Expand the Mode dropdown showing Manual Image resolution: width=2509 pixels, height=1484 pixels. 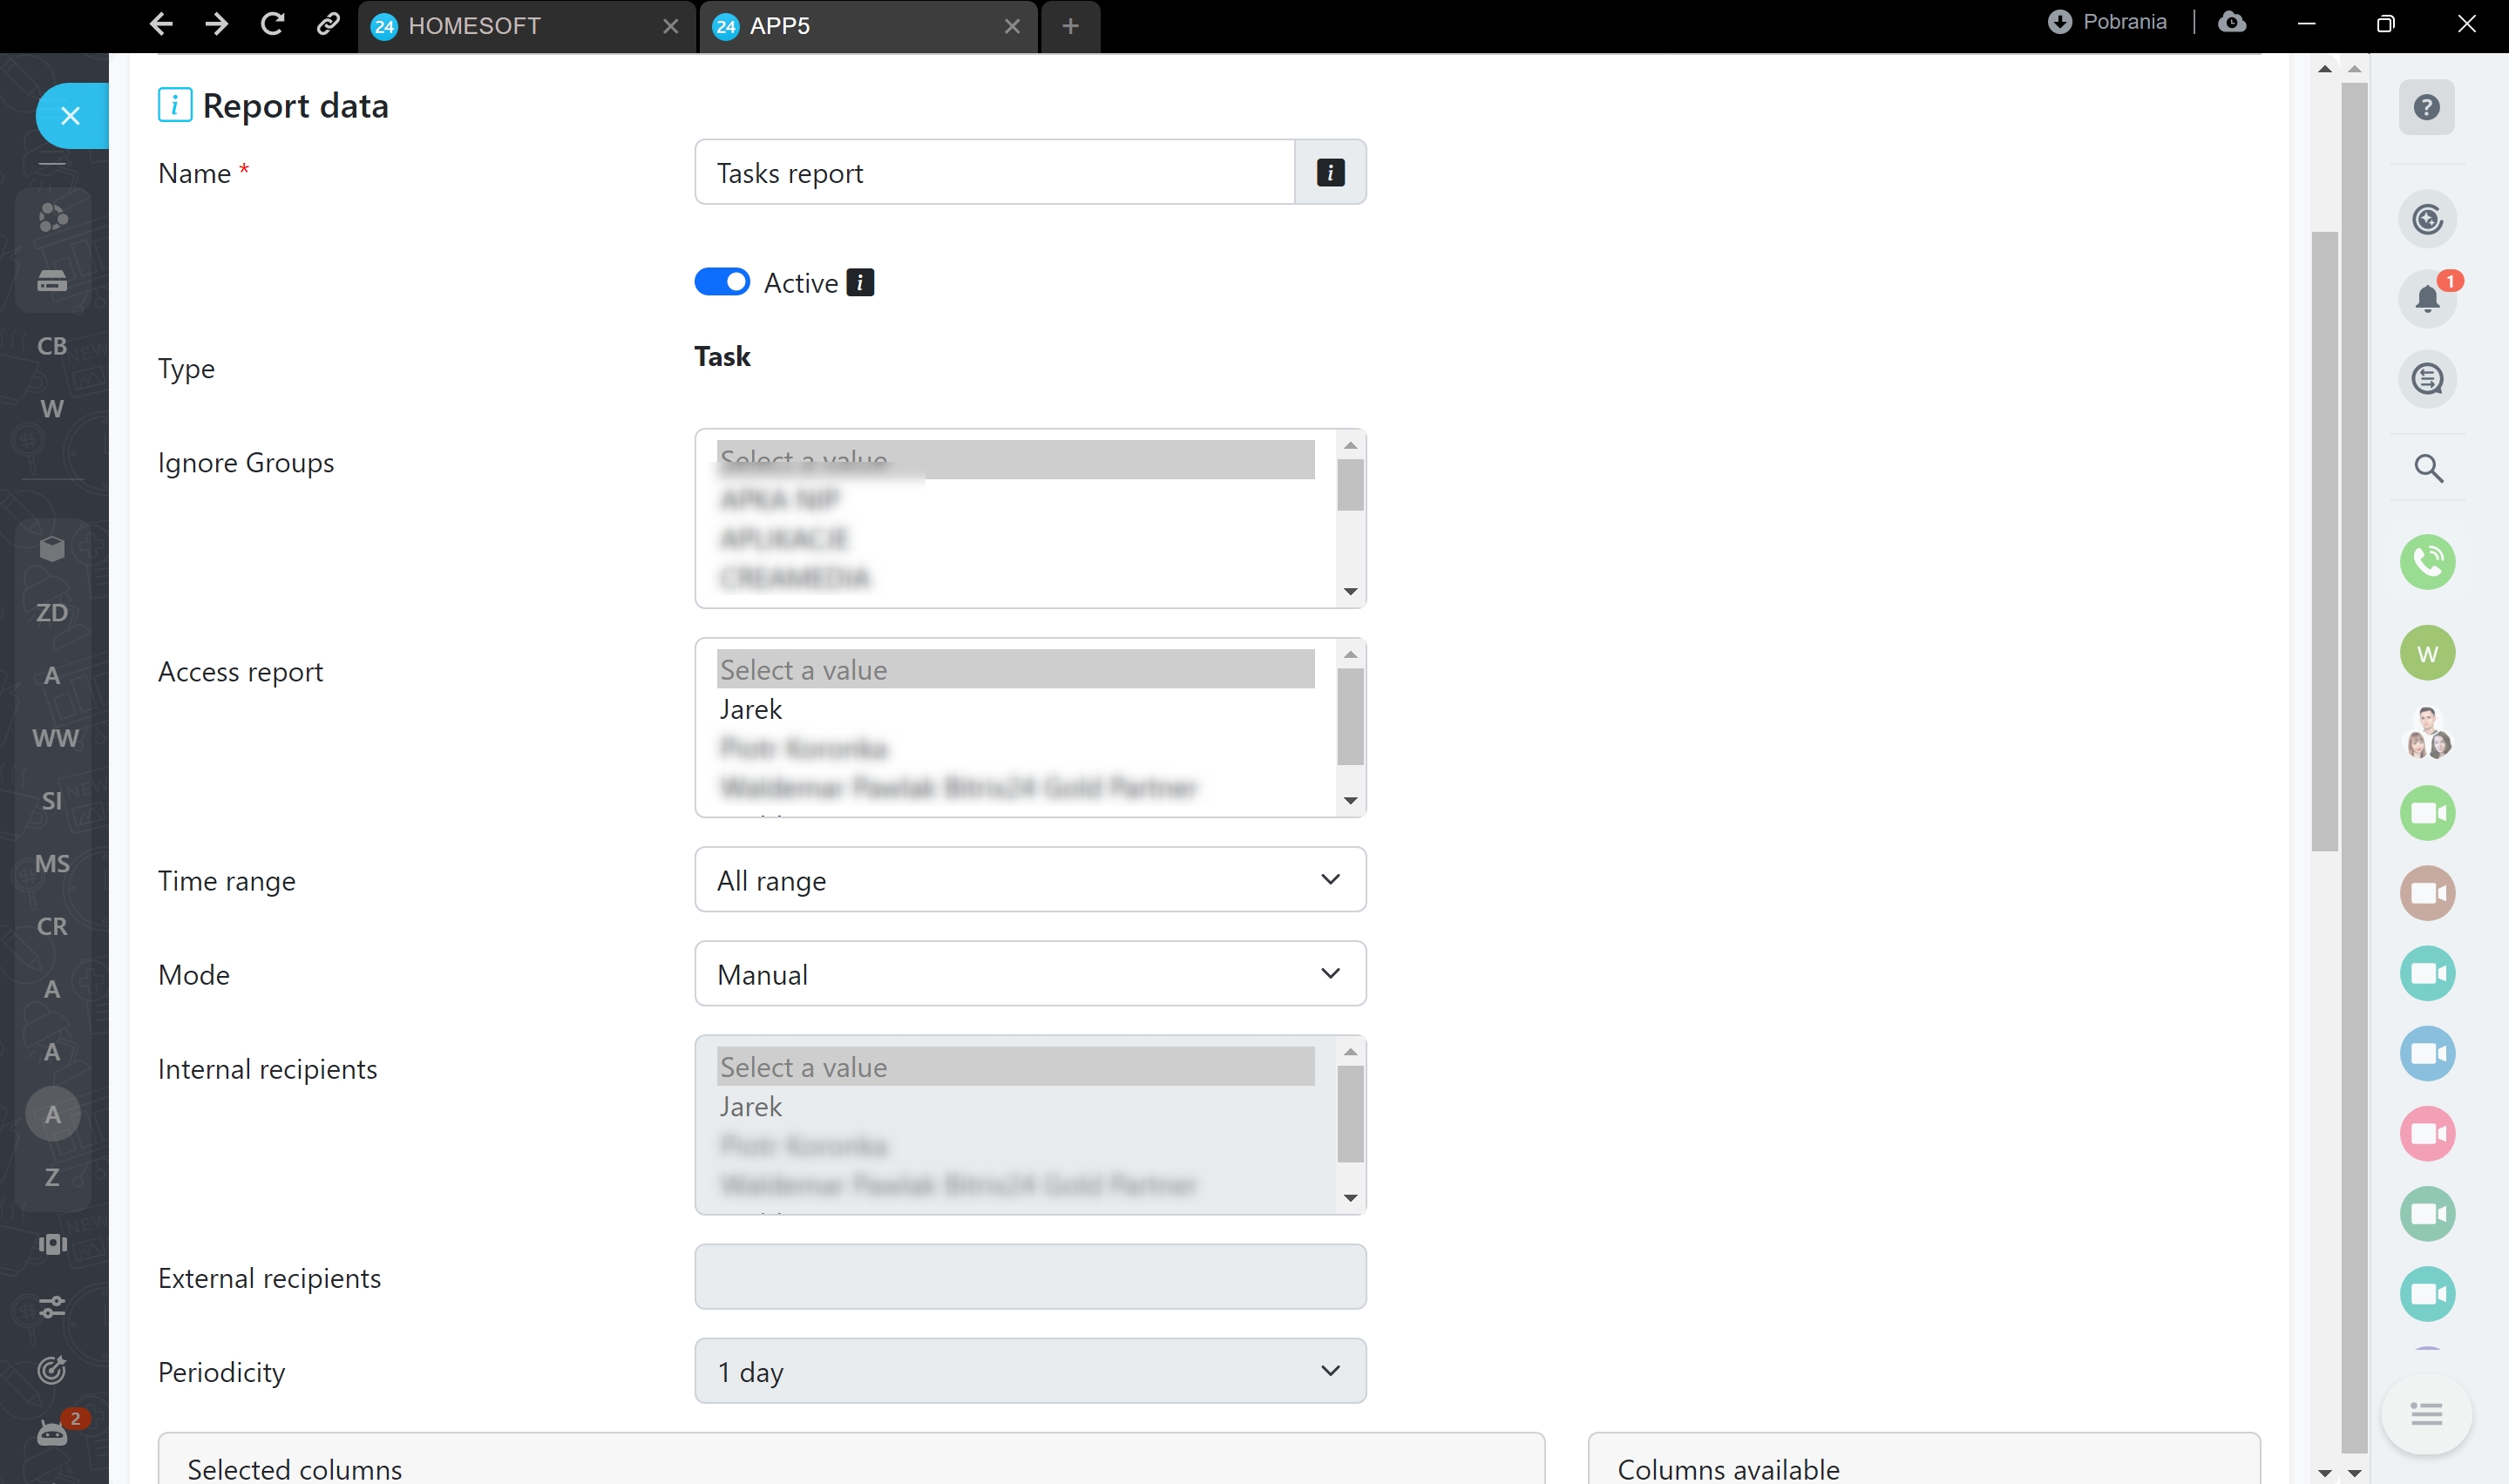pyautogui.click(x=1029, y=974)
